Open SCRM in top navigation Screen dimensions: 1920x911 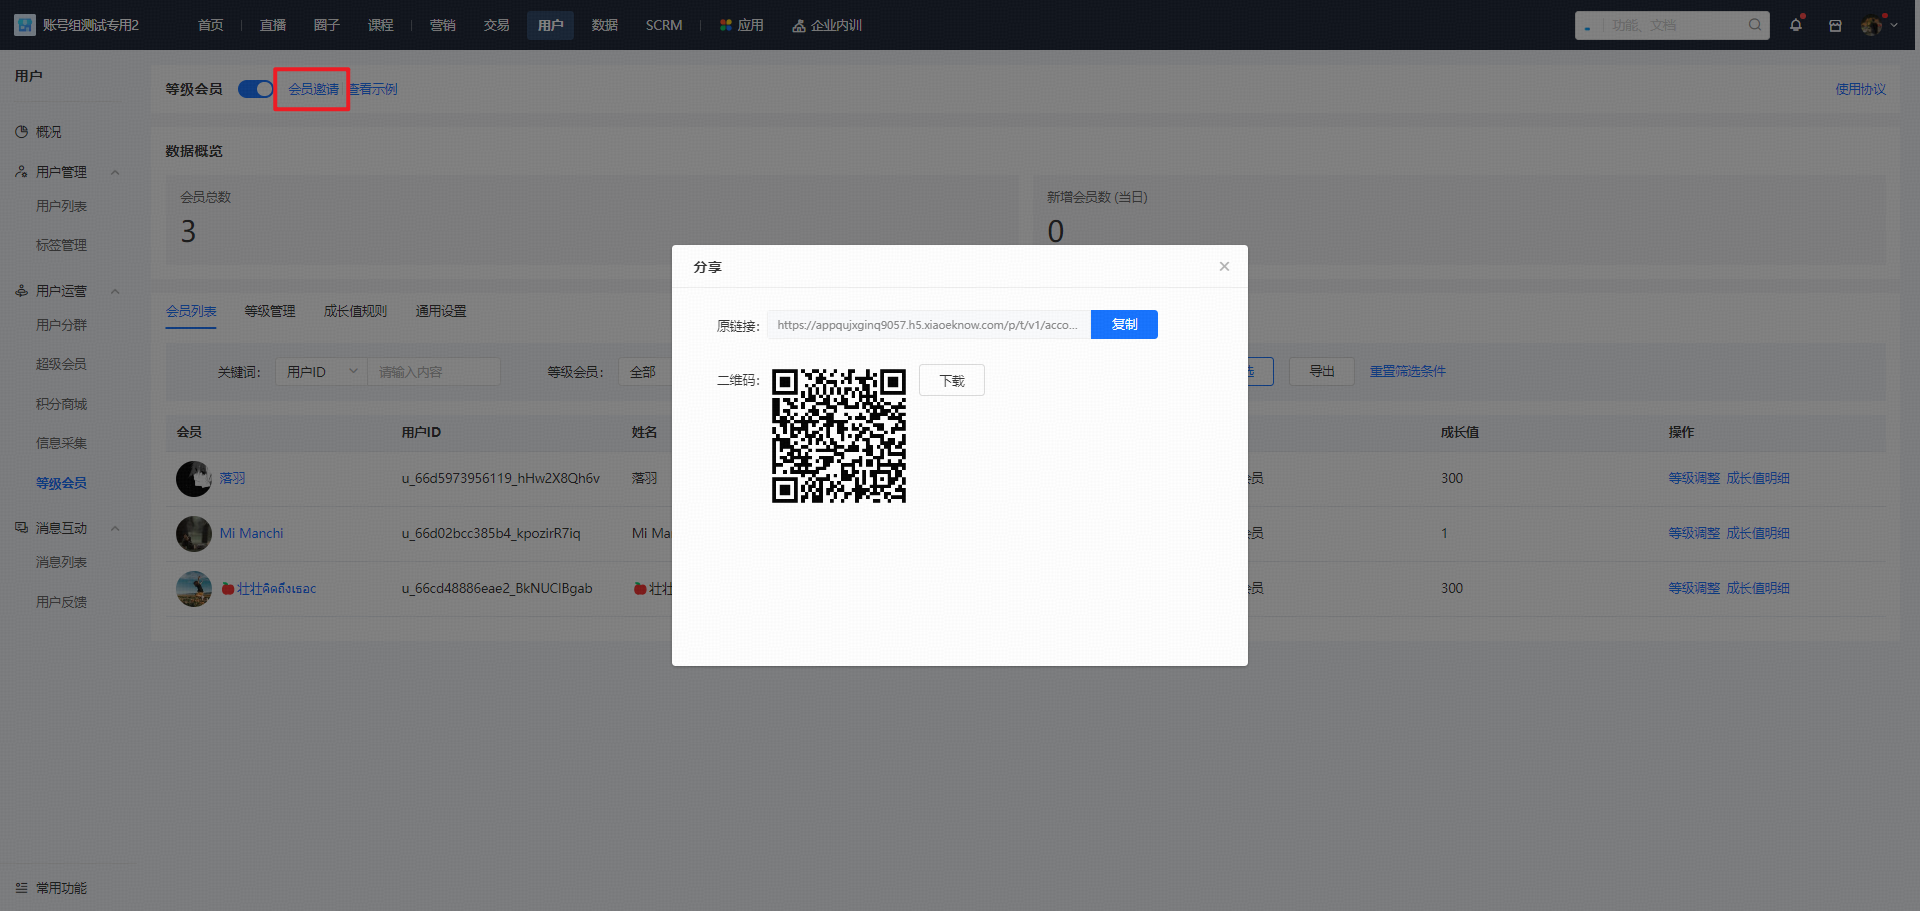(664, 25)
